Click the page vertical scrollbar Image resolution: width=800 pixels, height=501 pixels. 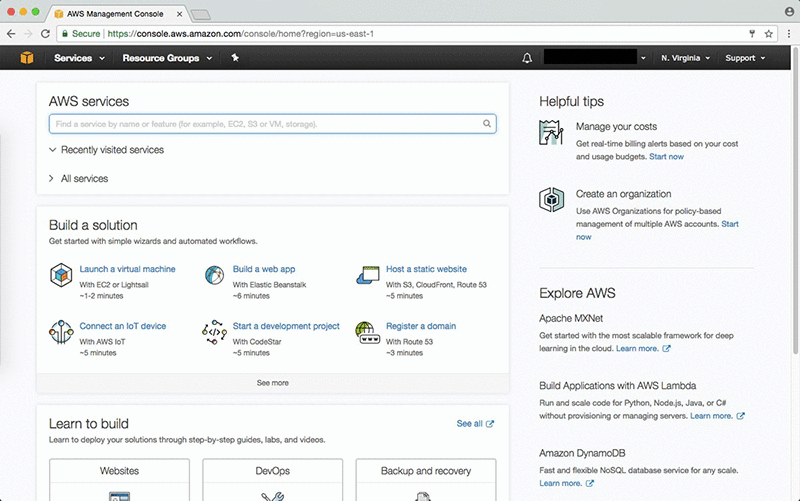coord(795,200)
